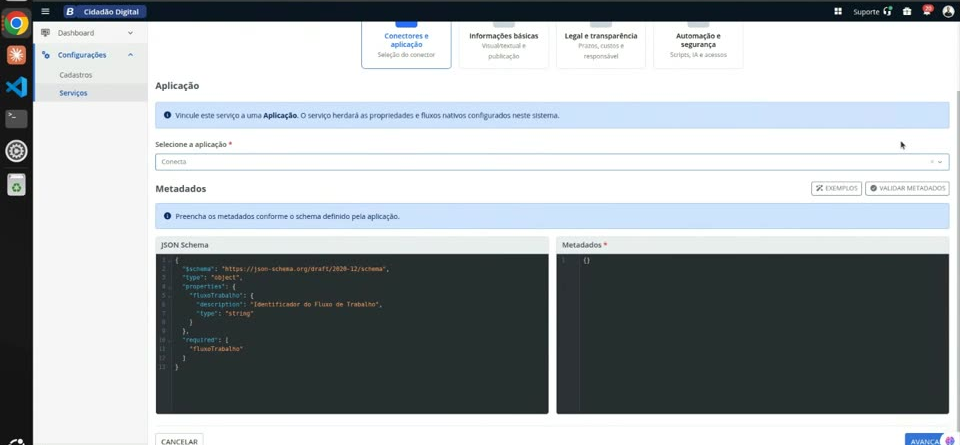Click the Suporte text link
Image resolution: width=960 pixels, height=445 pixels.
(x=866, y=11)
